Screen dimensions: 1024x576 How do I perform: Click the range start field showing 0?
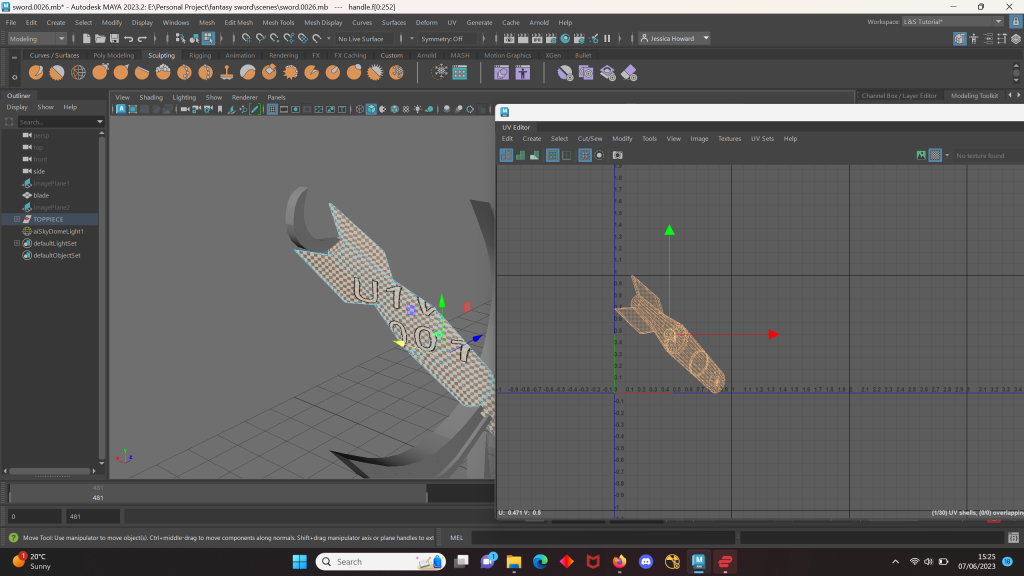coord(35,517)
